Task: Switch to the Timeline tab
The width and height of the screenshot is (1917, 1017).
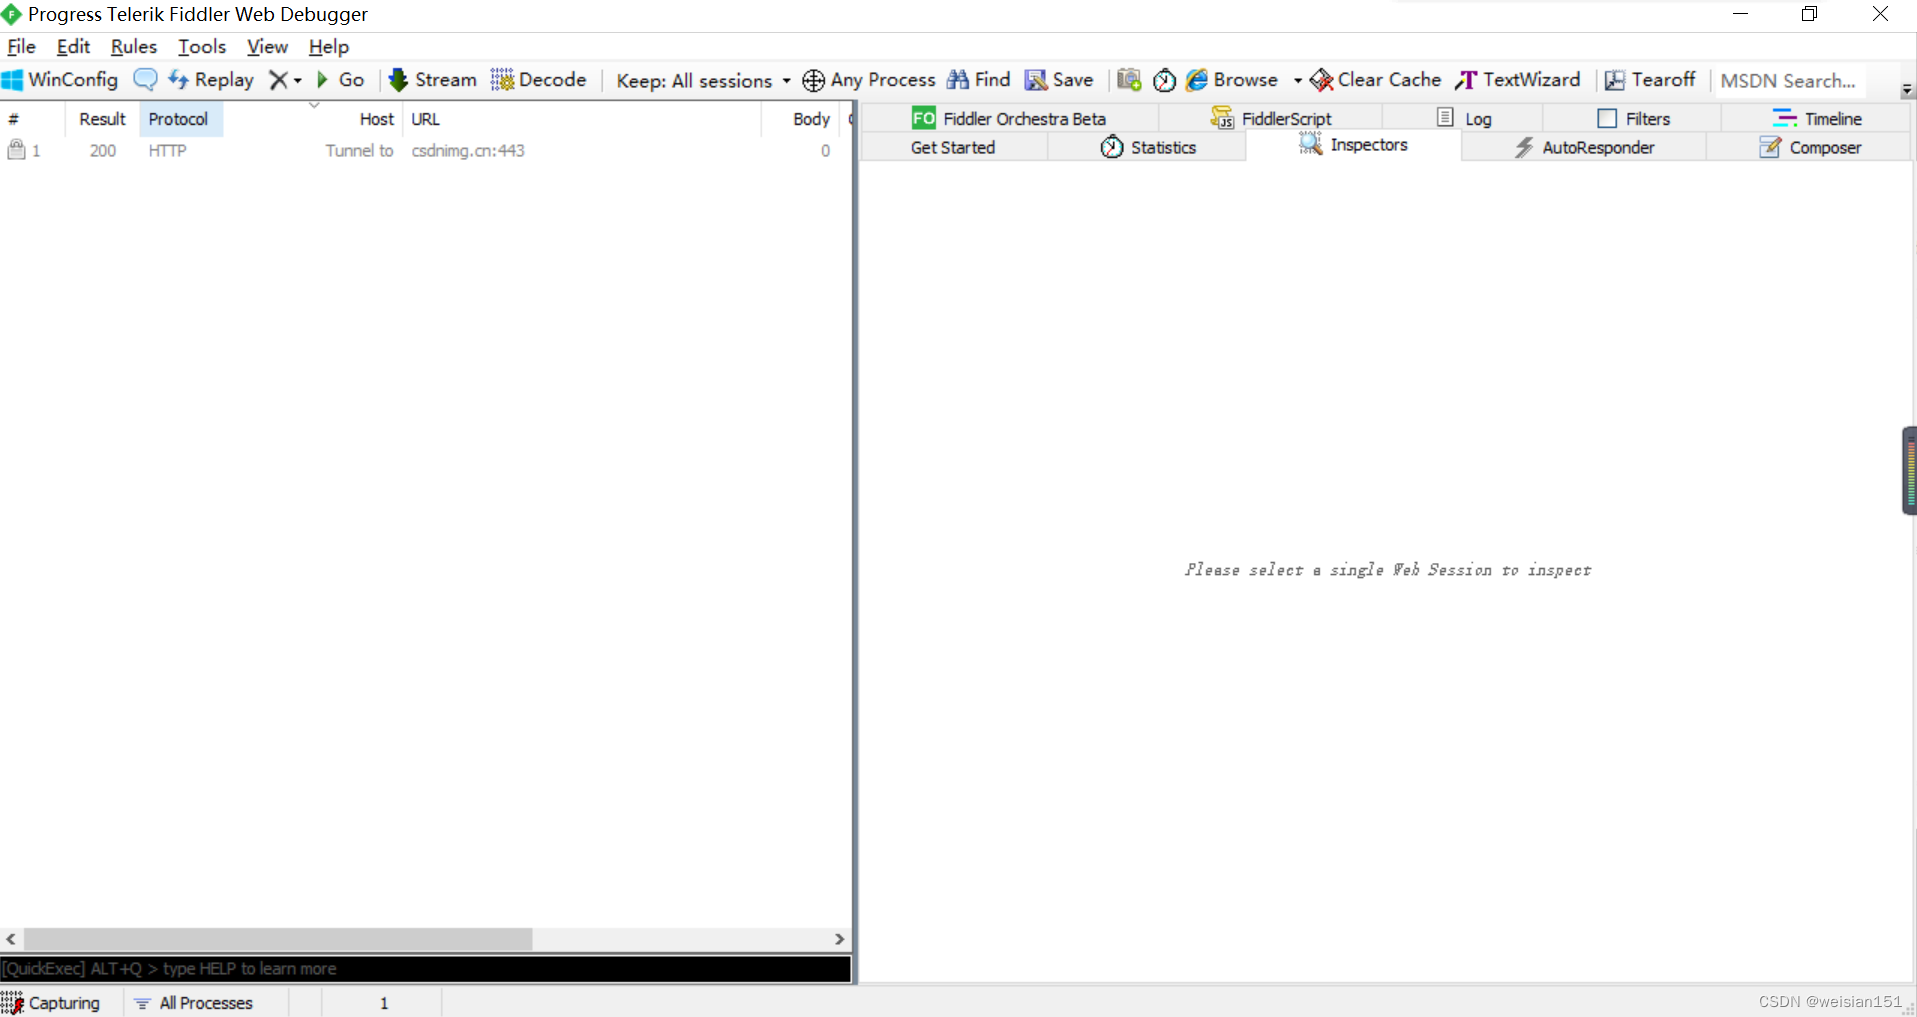Action: click(x=1817, y=119)
